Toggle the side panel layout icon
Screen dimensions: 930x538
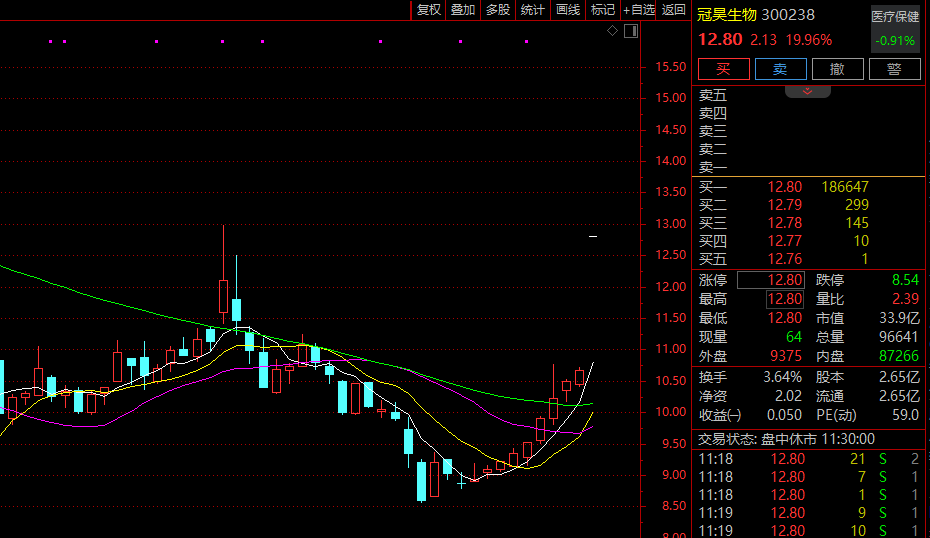pyautogui.click(x=631, y=31)
